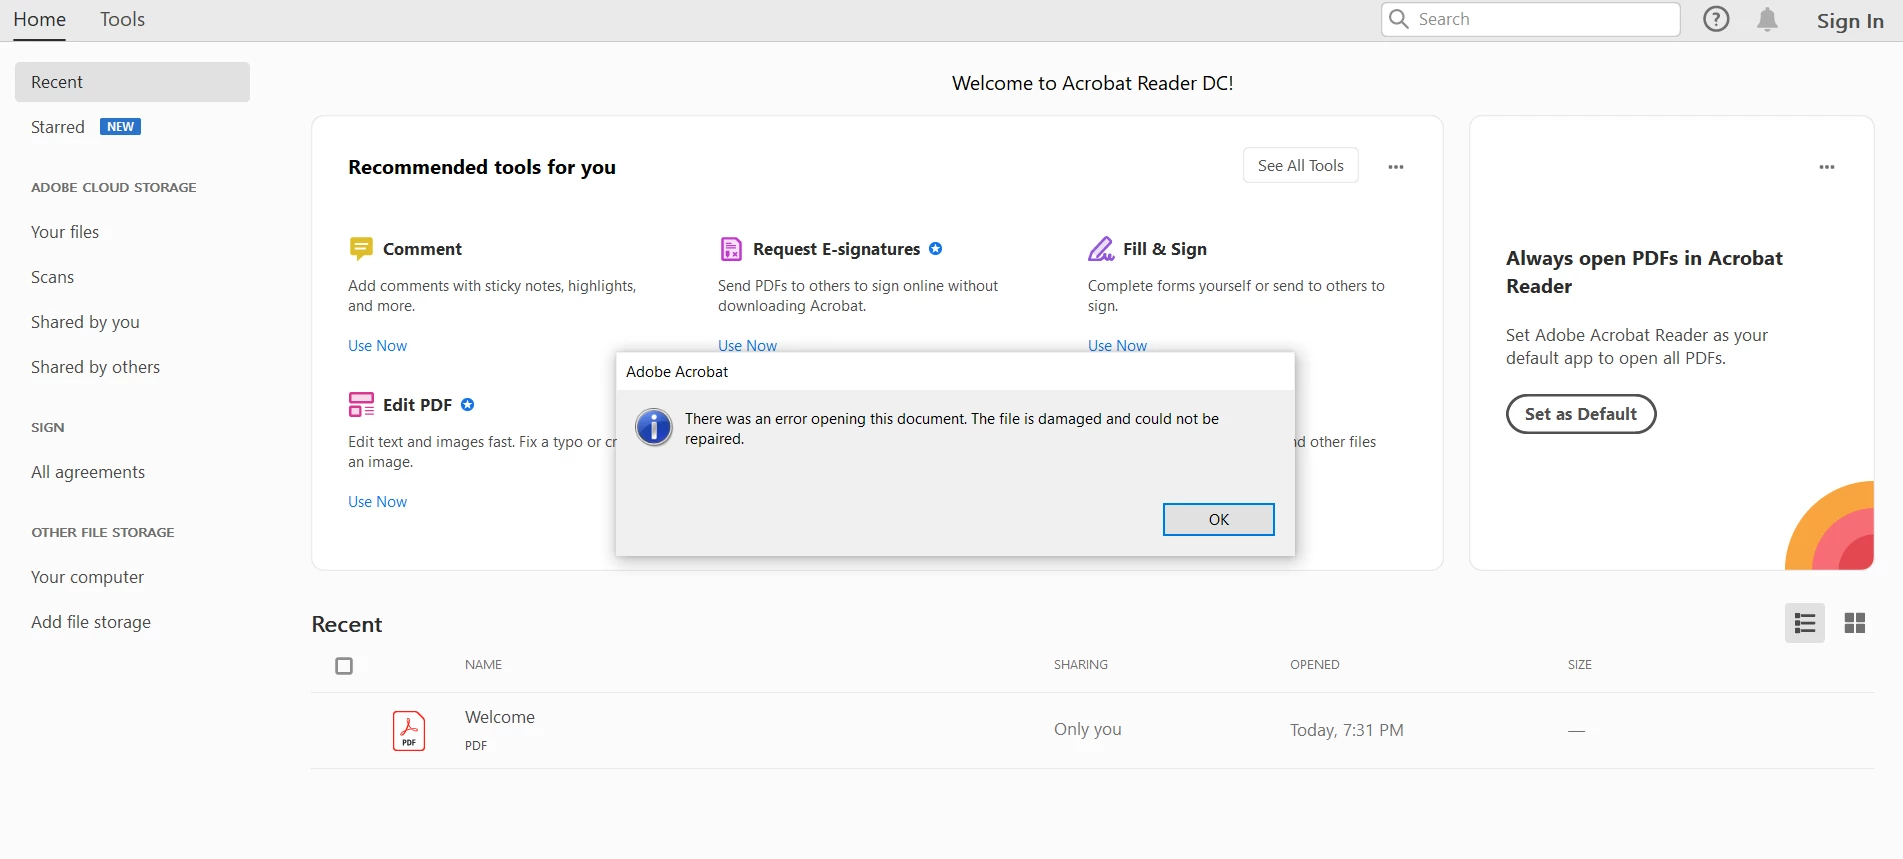Click the Set as Default button
1903x859 pixels.
coord(1581,414)
